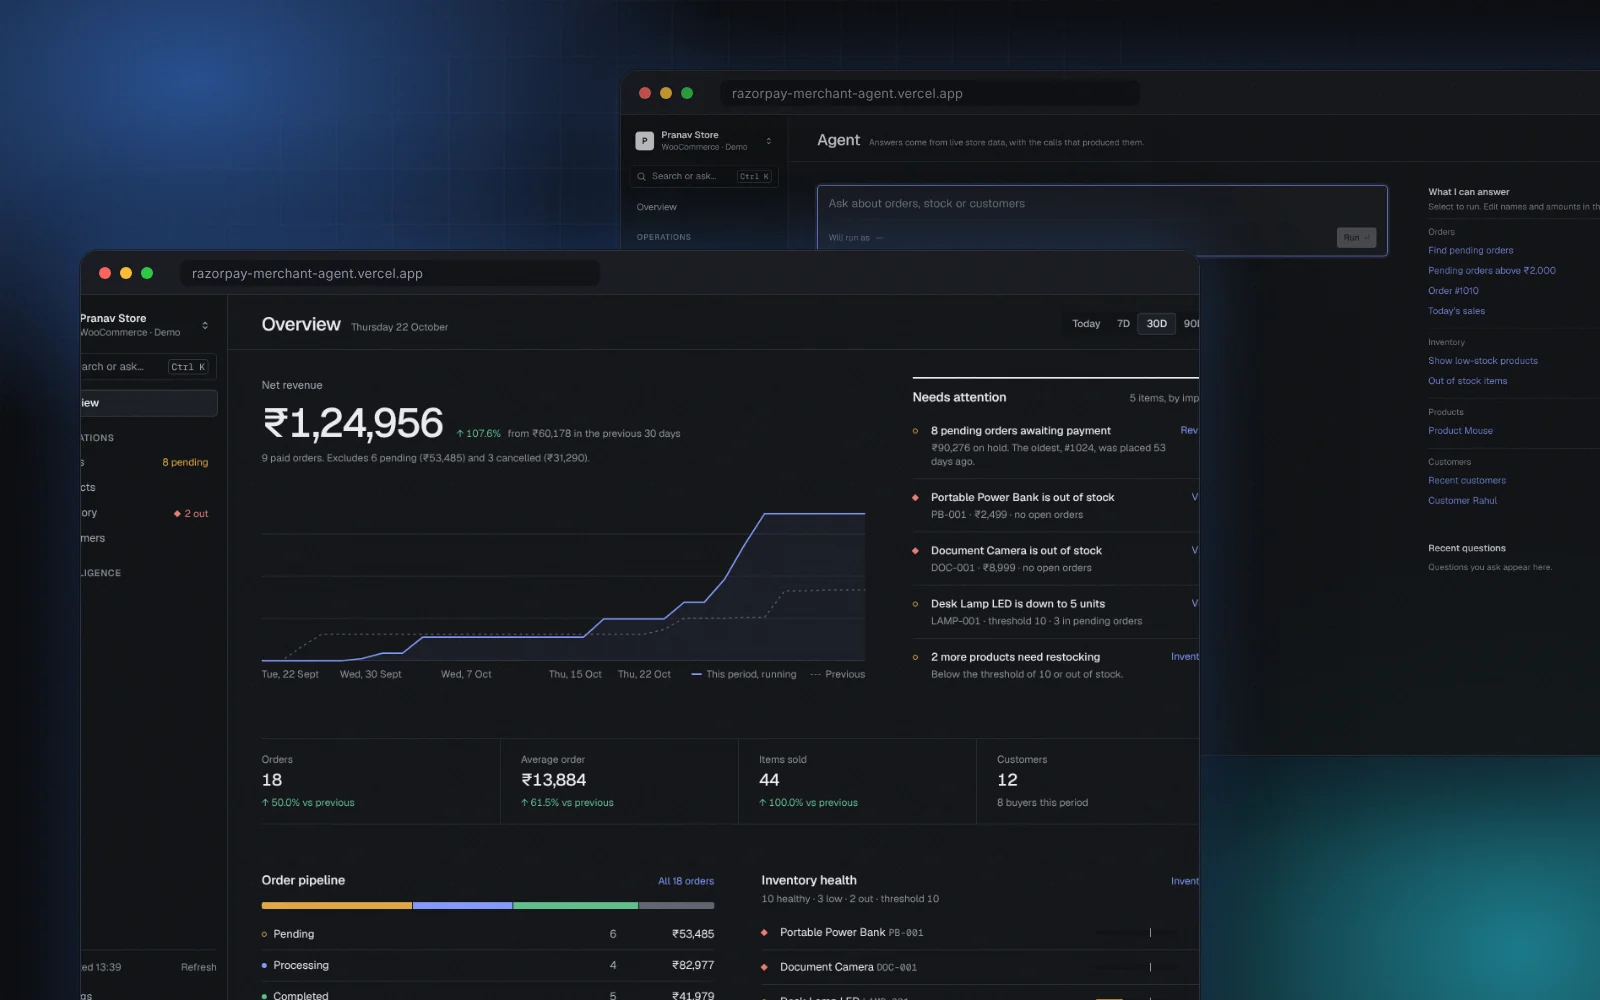Click the back window address bar

930,93
